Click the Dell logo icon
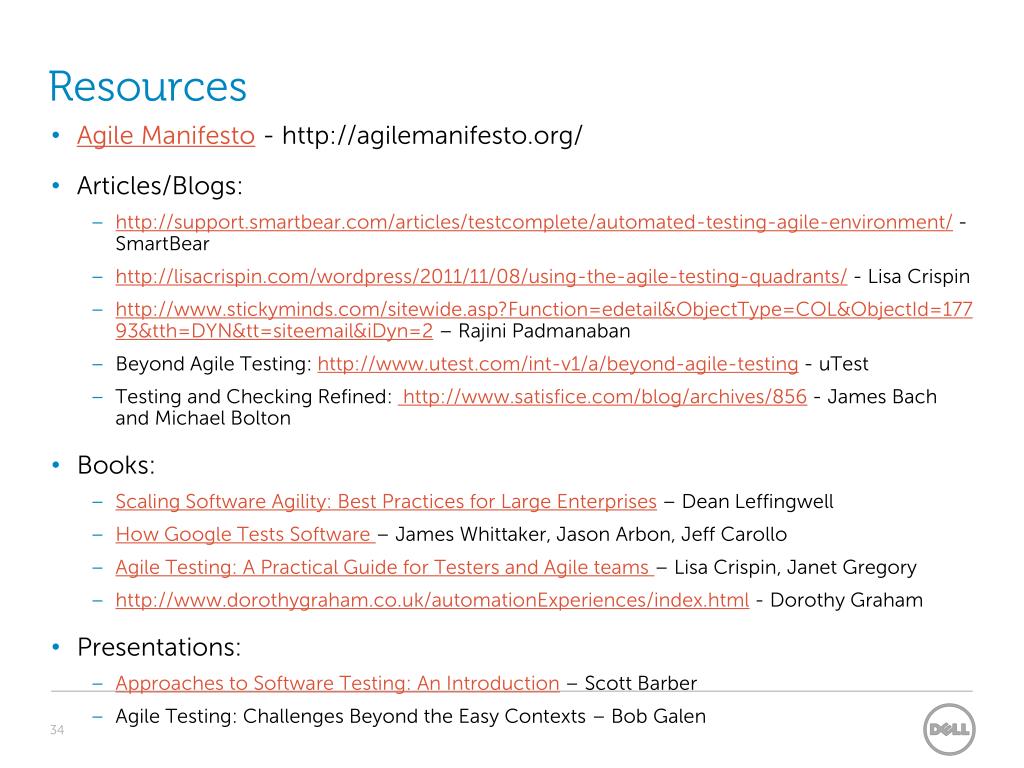Screen dimensions: 1024x768 pyautogui.click(x=949, y=729)
